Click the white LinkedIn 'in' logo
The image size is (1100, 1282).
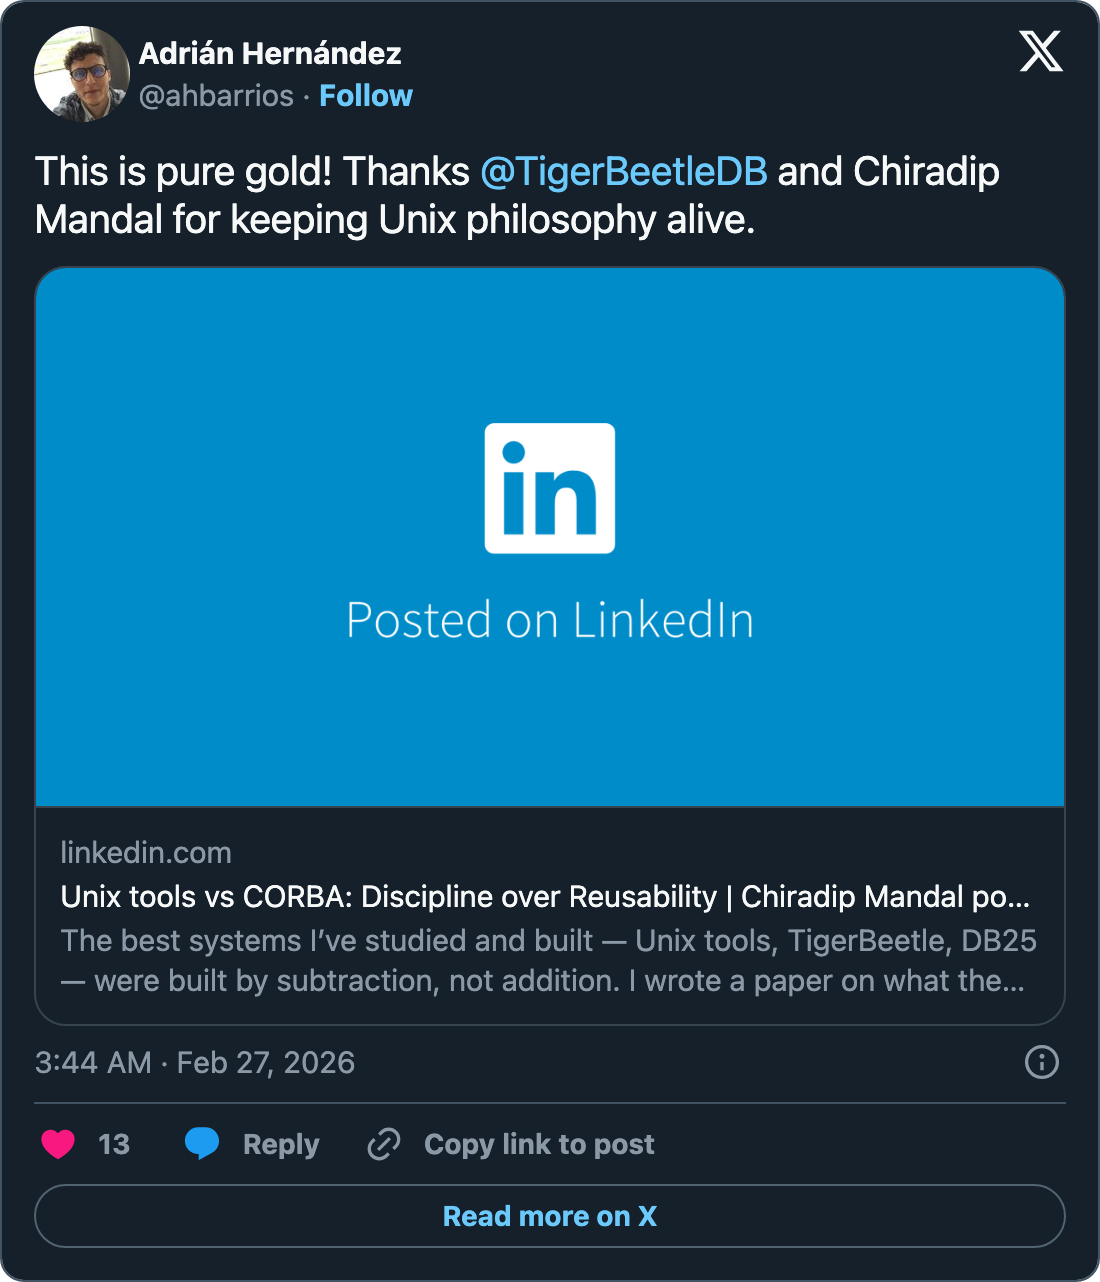550,488
